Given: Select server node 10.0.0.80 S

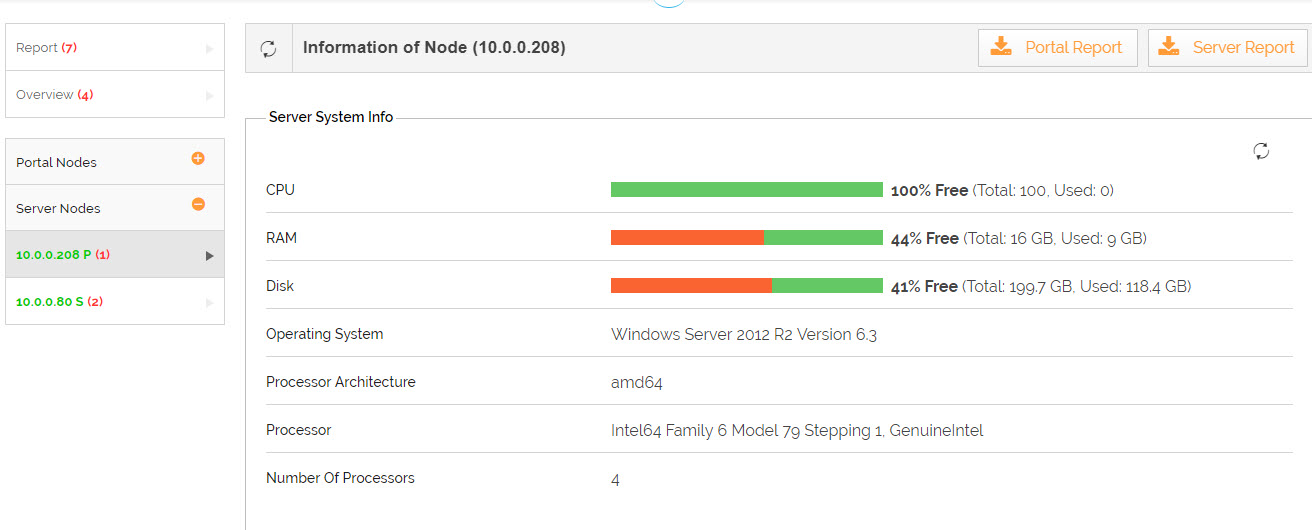Looking at the screenshot, I should (x=115, y=301).
